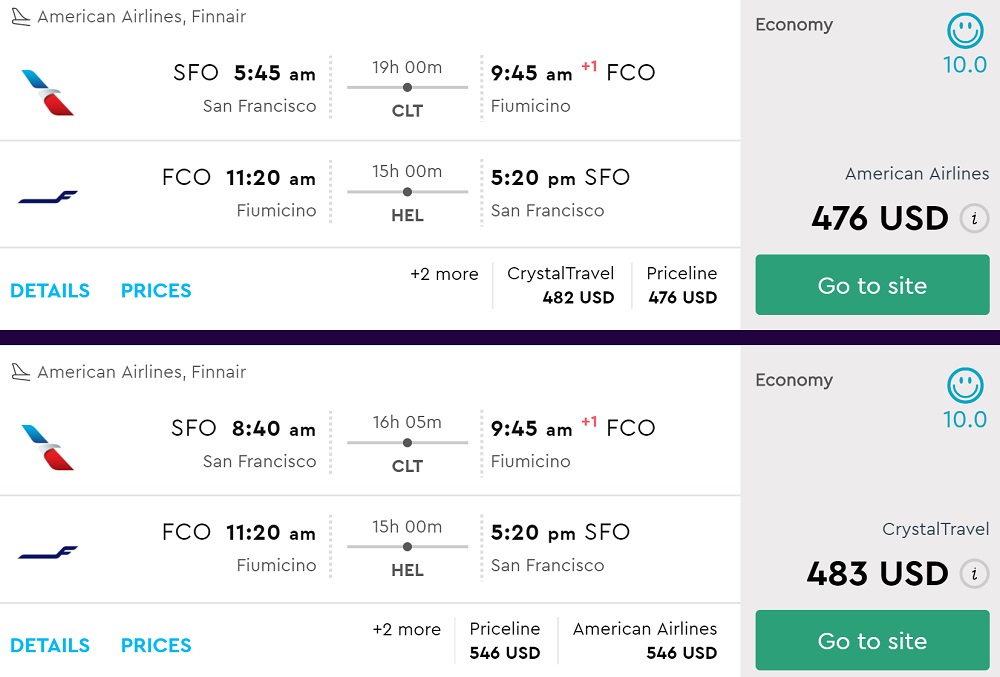Open PRICES for the 476 USD itinerary
This screenshot has width=1000, height=677.
pos(156,291)
